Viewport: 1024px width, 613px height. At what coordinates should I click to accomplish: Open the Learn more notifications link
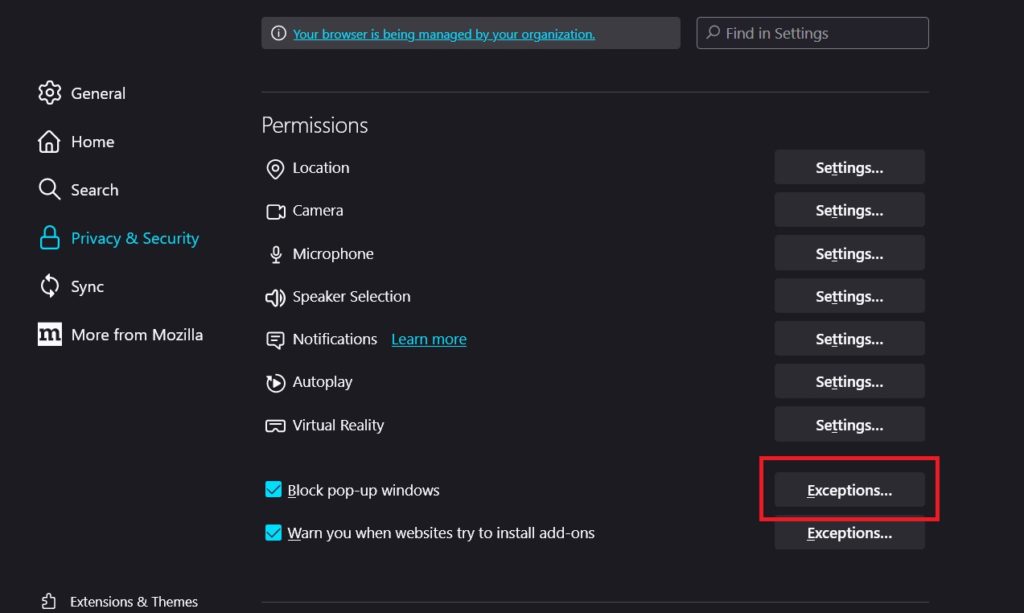coord(428,339)
